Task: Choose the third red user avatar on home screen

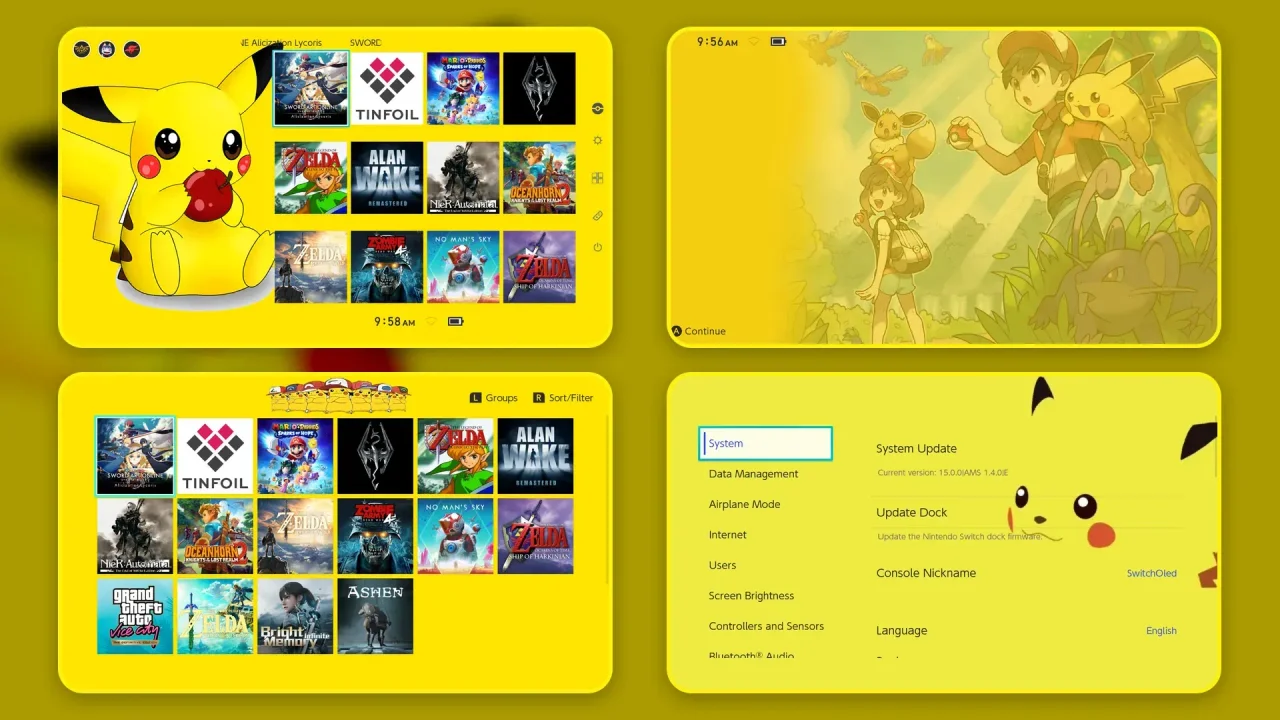Action: click(132, 49)
